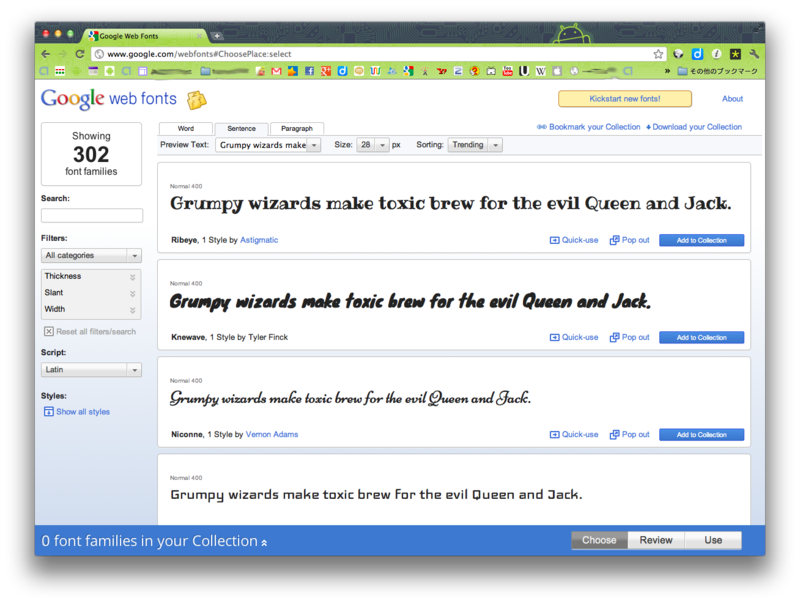Pop out the Ribeye font
Viewport: 800px width, 604px height.
point(630,240)
